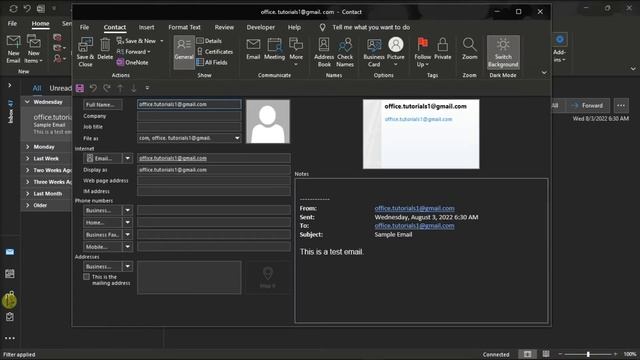Viewport: 640px width, 360px height.
Task: Open Home phone dropdown arrow
Action: pyautogui.click(x=127, y=222)
